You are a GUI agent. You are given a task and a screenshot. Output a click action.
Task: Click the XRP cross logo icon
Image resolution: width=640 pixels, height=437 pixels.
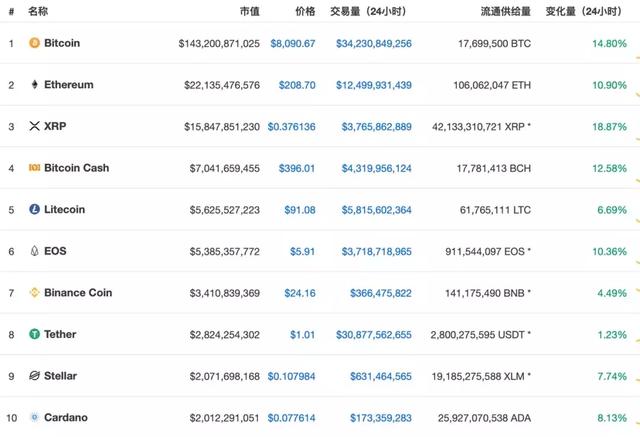click(x=35, y=126)
